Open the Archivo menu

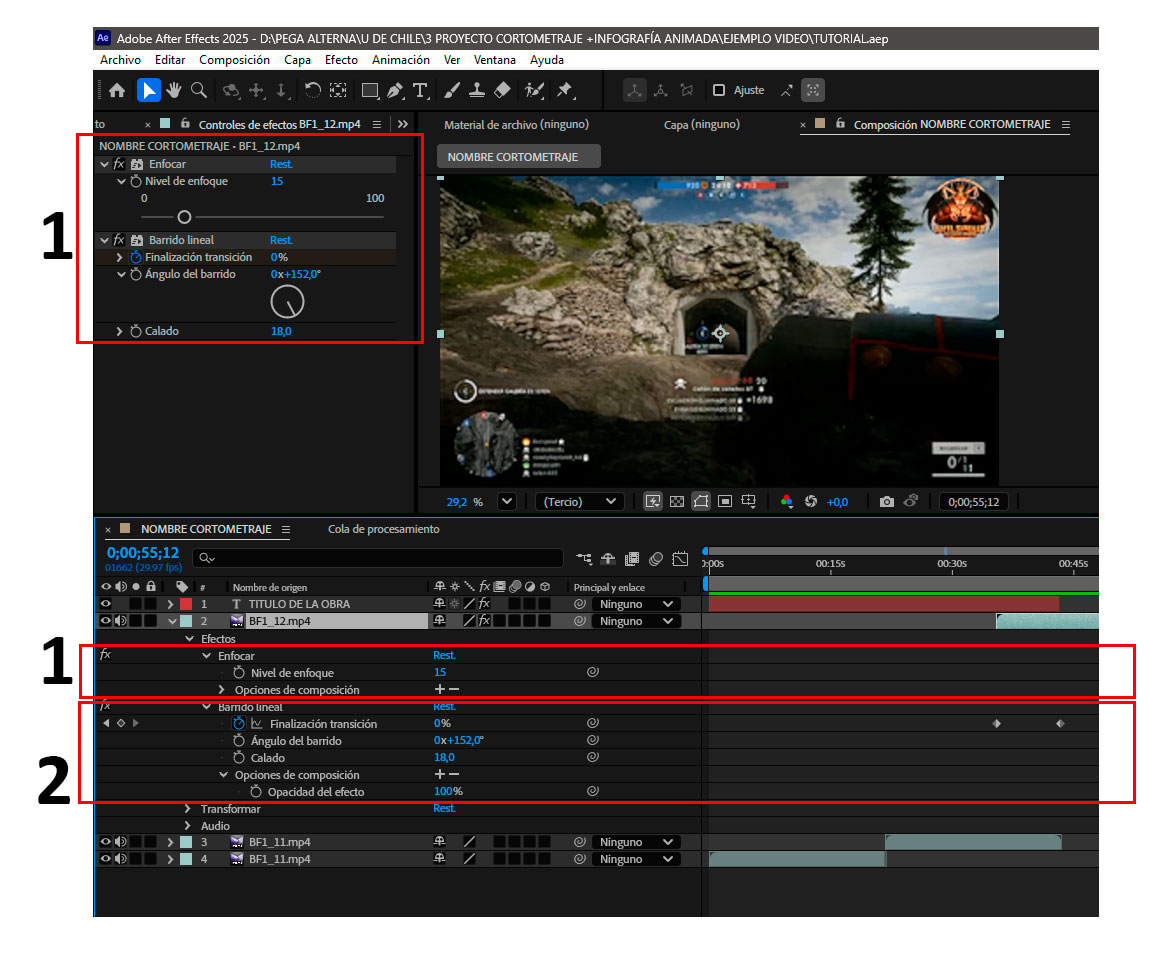120,60
